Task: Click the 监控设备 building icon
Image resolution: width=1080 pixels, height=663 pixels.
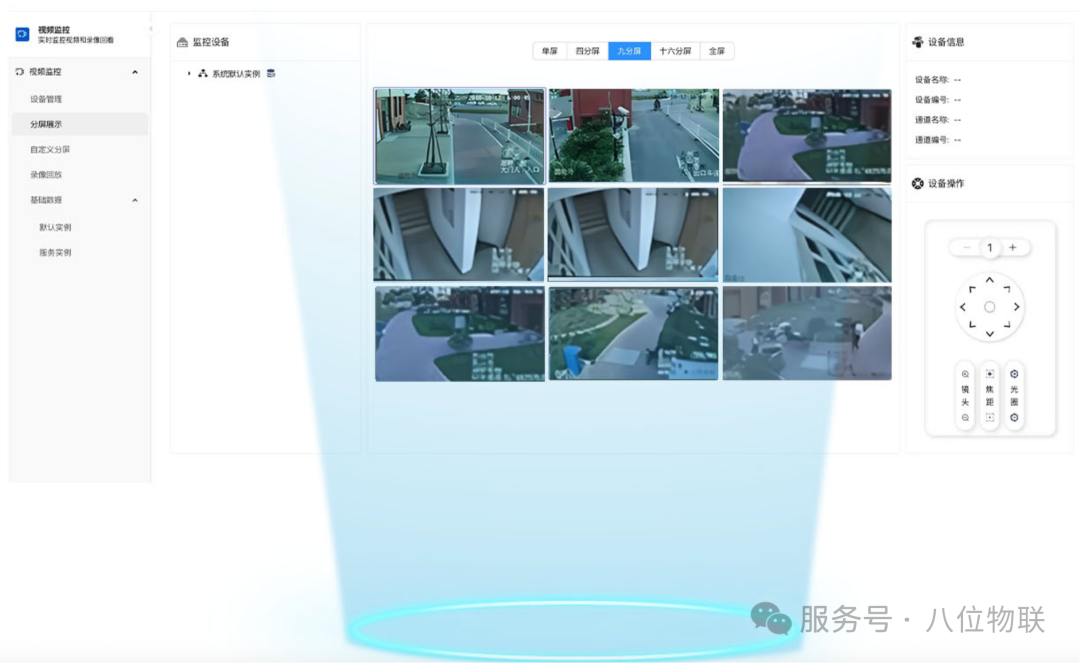Action: coord(183,41)
